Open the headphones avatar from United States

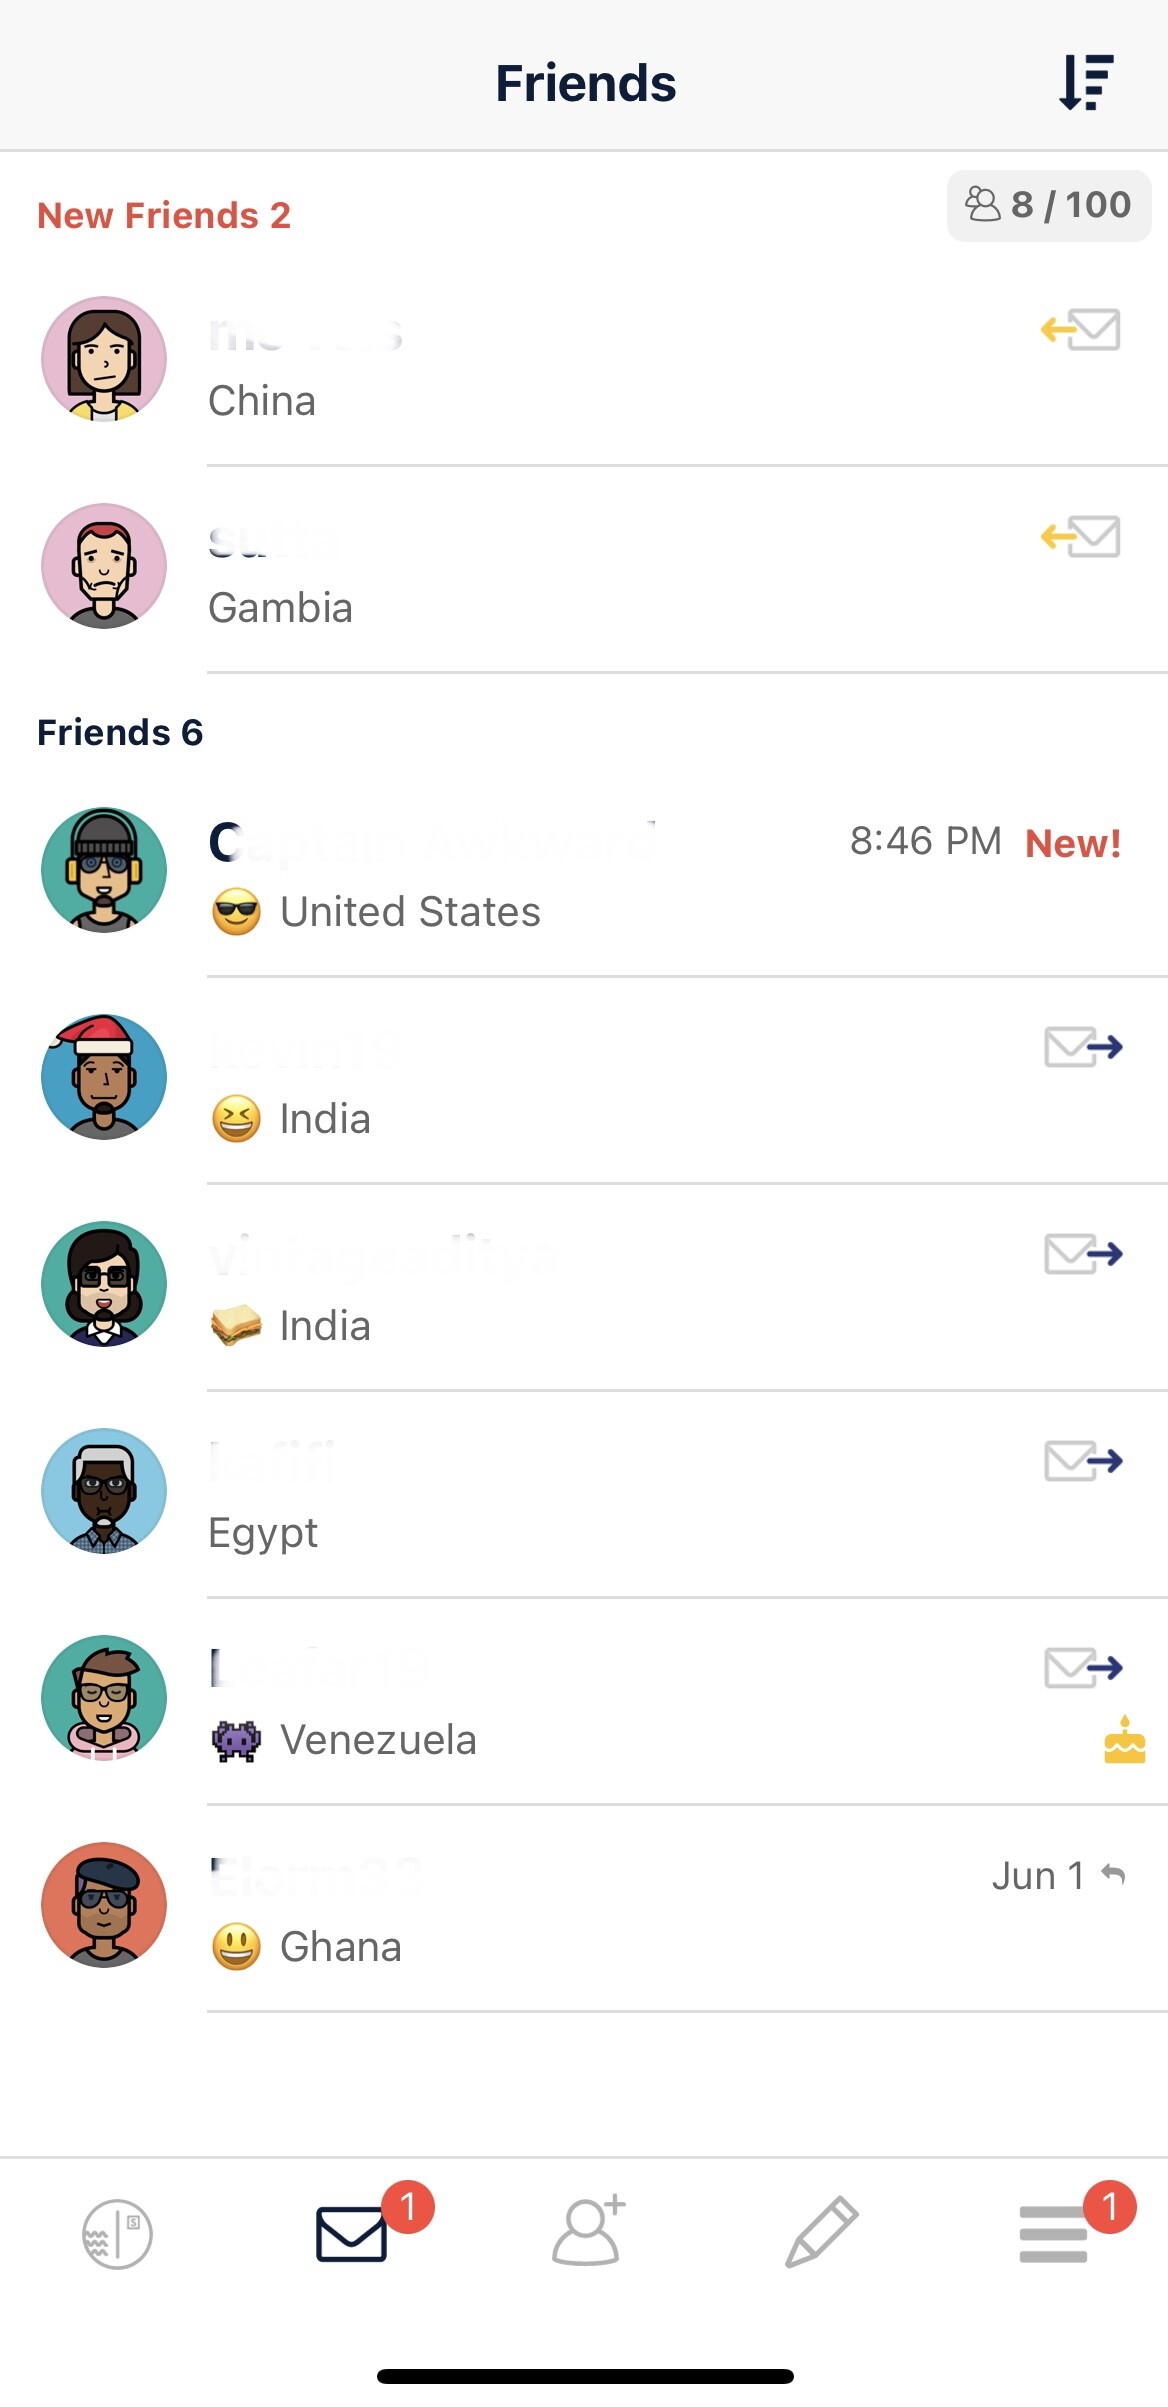tap(104, 870)
